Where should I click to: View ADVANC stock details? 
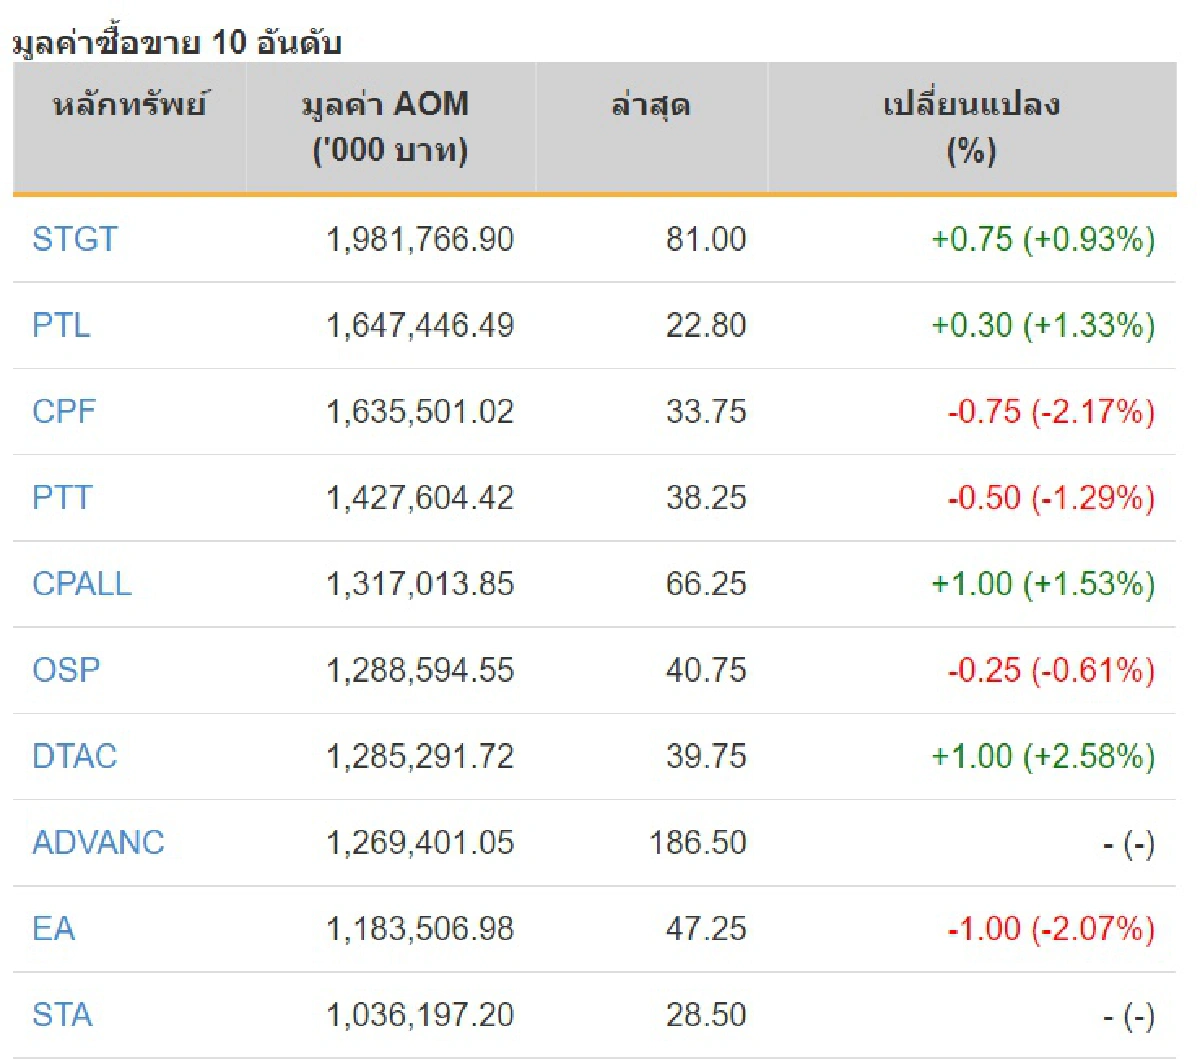[98, 843]
